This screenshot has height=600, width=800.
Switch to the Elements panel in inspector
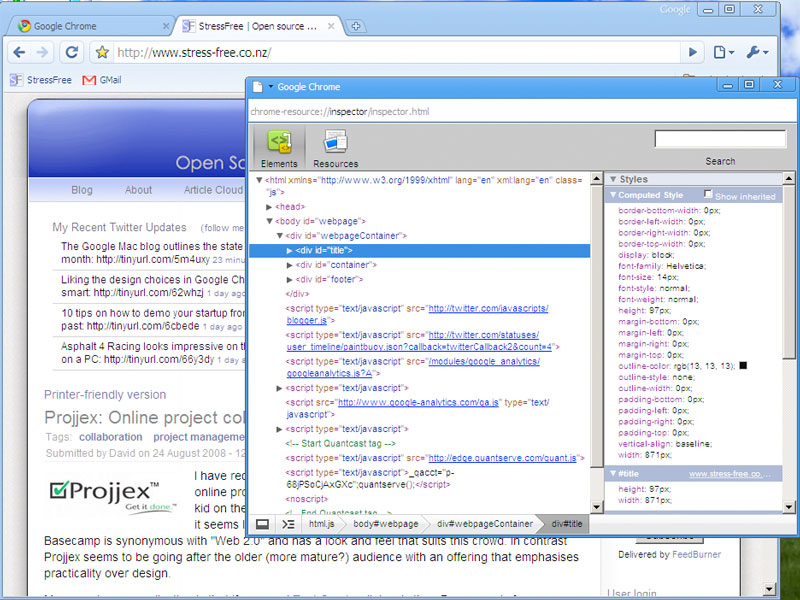[x=279, y=147]
